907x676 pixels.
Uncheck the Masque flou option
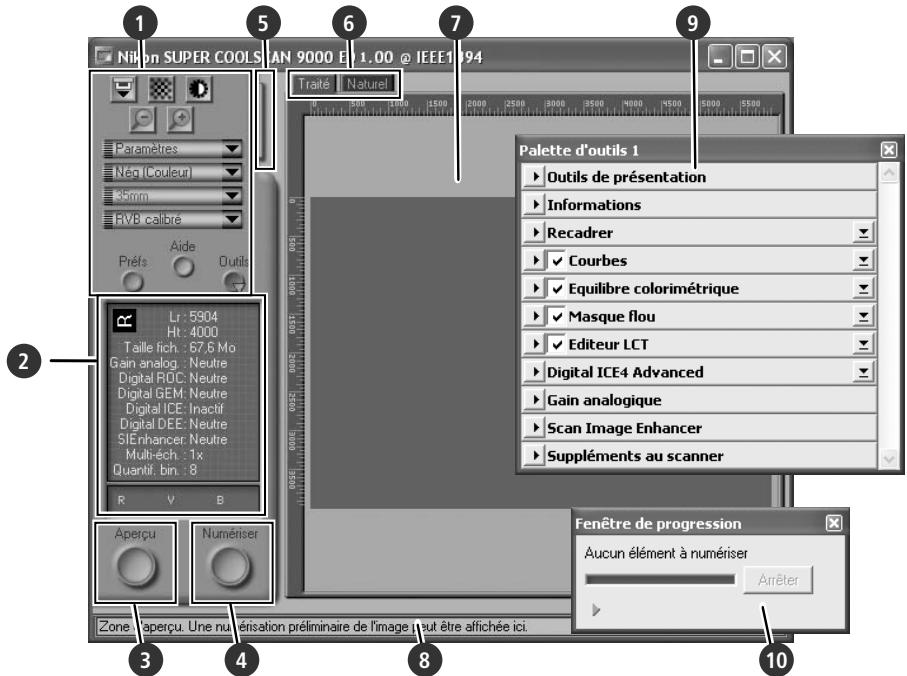(558, 316)
